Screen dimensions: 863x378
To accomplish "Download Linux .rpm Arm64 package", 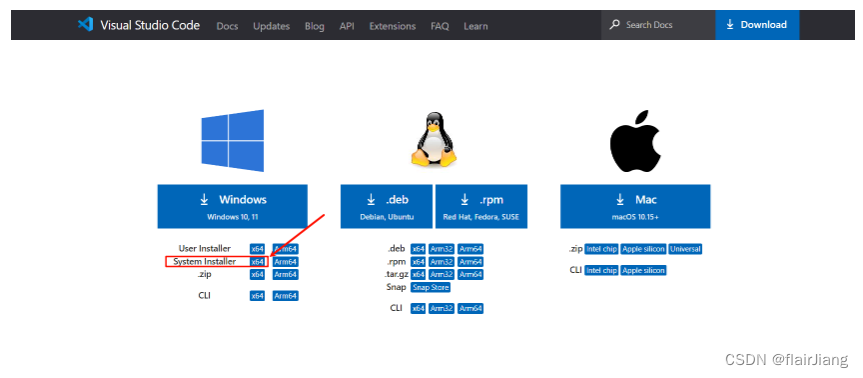I will pyautogui.click(x=471, y=262).
